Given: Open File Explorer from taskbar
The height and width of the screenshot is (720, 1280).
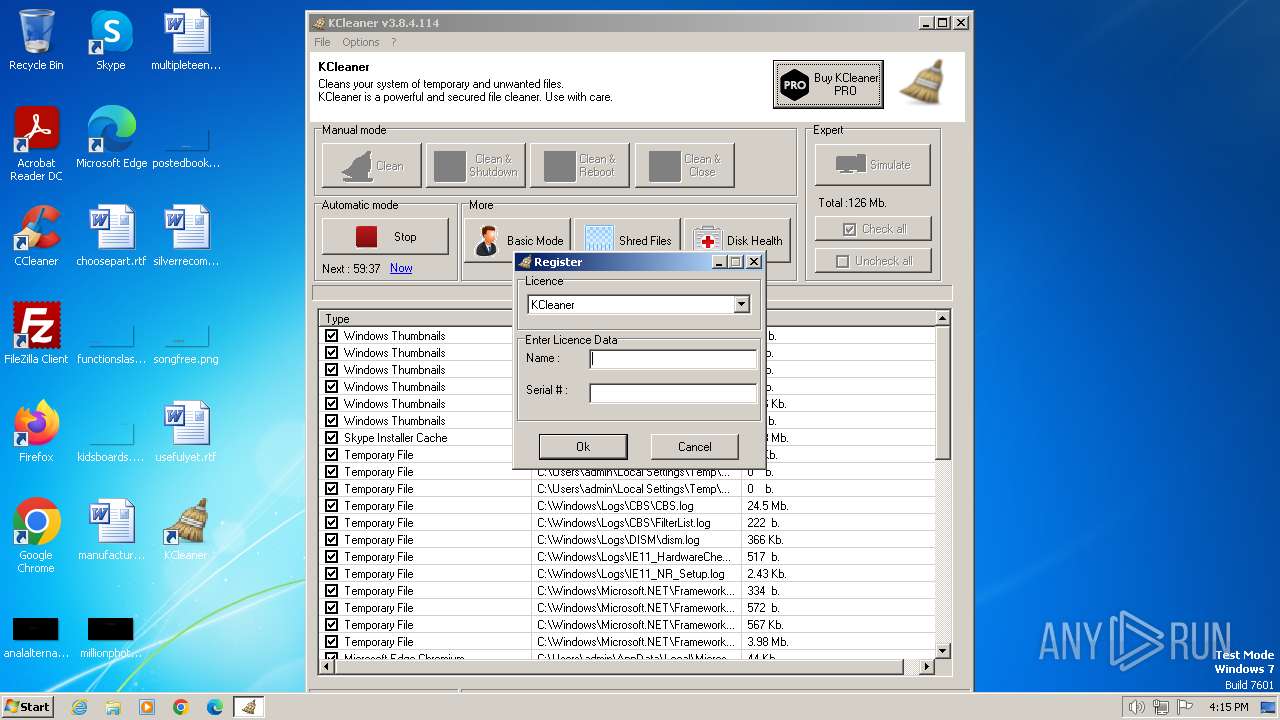Looking at the screenshot, I should point(113,707).
